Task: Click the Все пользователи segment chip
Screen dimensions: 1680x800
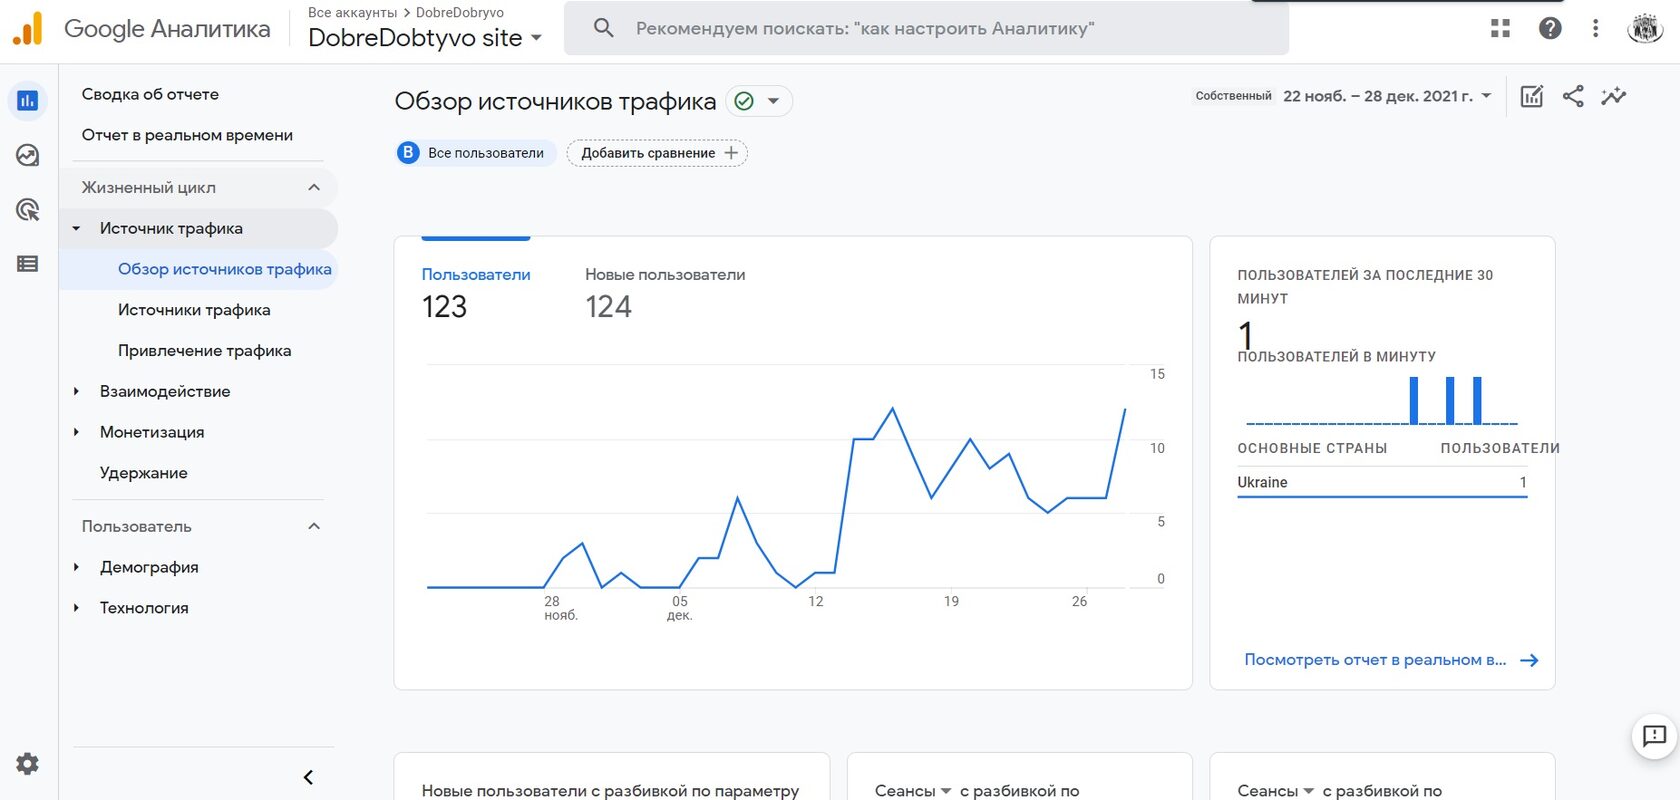Action: (x=475, y=153)
